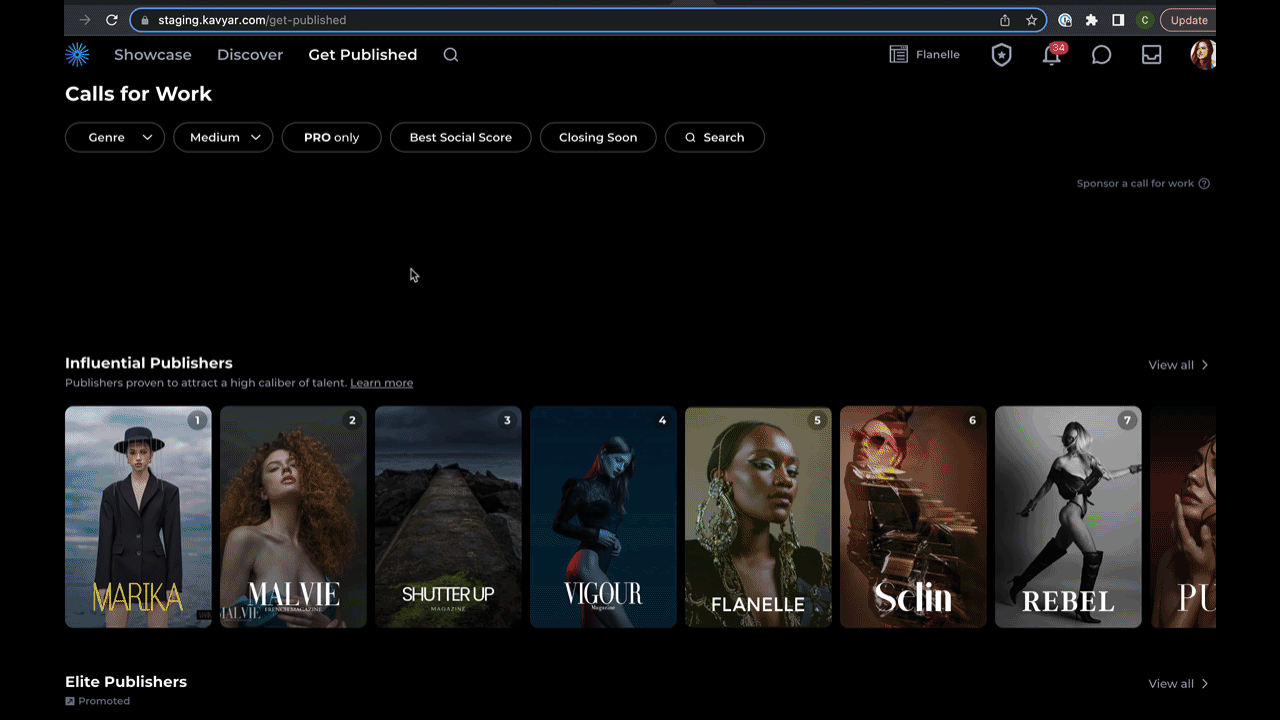Open the MARIKA publisher card
1280x720 pixels.
[138, 517]
